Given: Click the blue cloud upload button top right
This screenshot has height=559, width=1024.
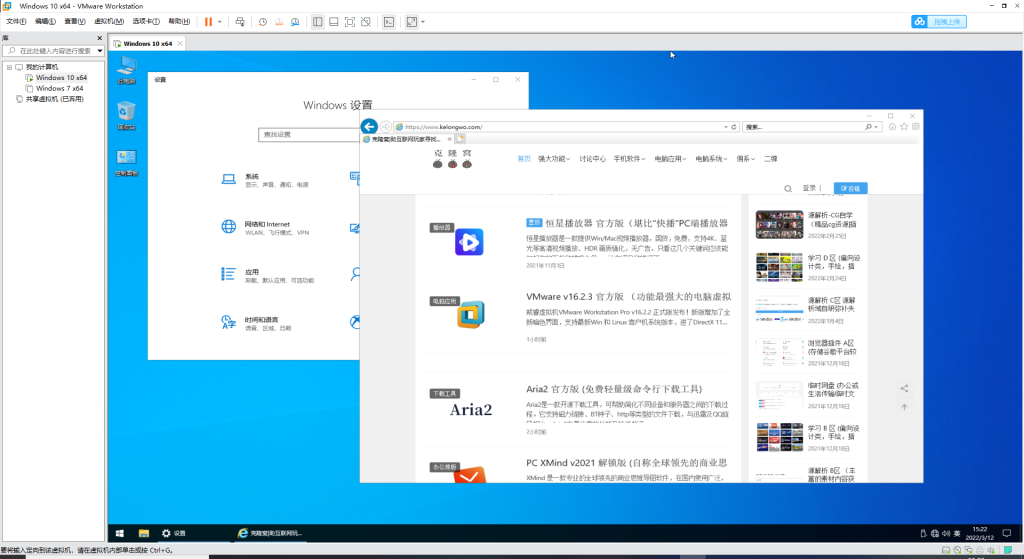Looking at the screenshot, I should [939, 22].
